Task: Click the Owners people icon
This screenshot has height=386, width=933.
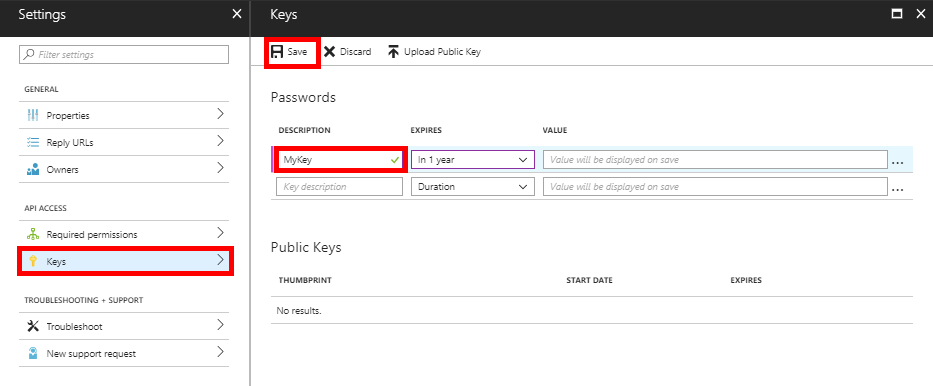Action: point(33,170)
